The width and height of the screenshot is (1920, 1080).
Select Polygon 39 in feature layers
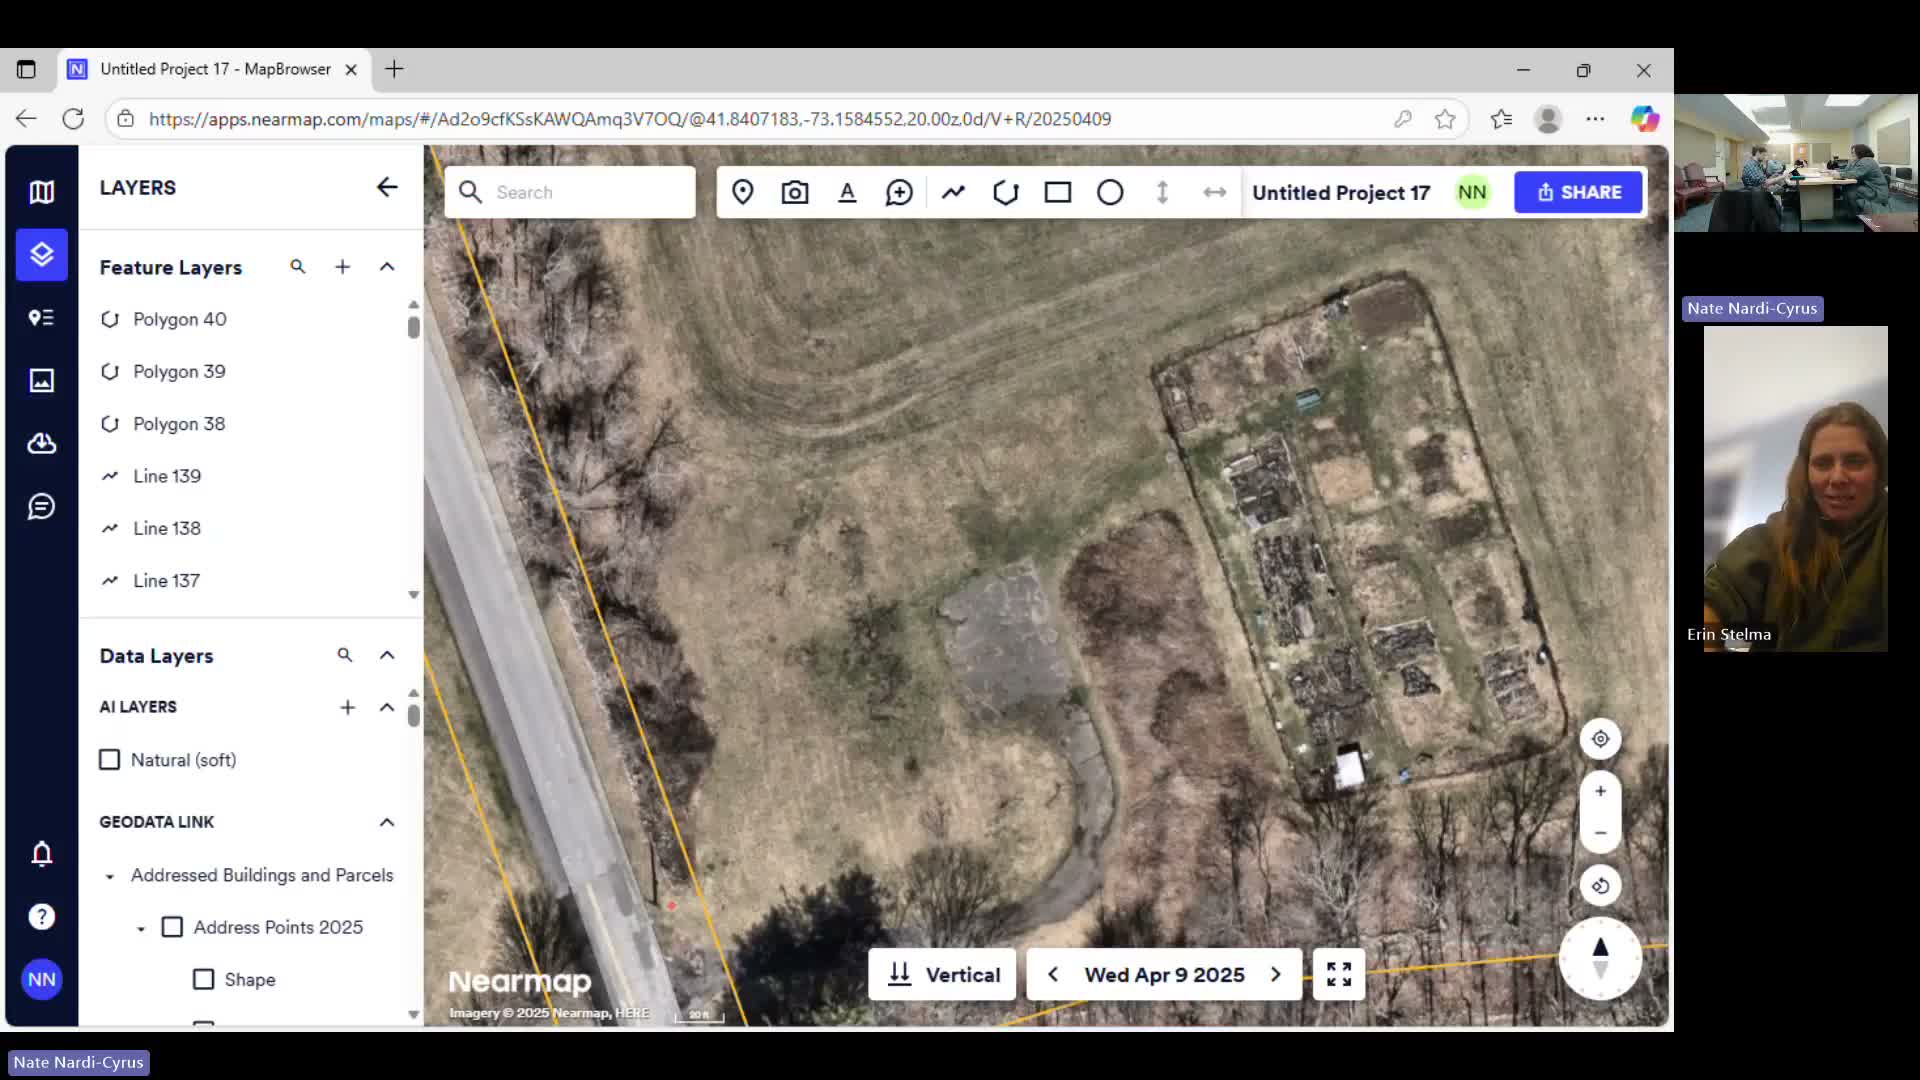[x=179, y=371]
